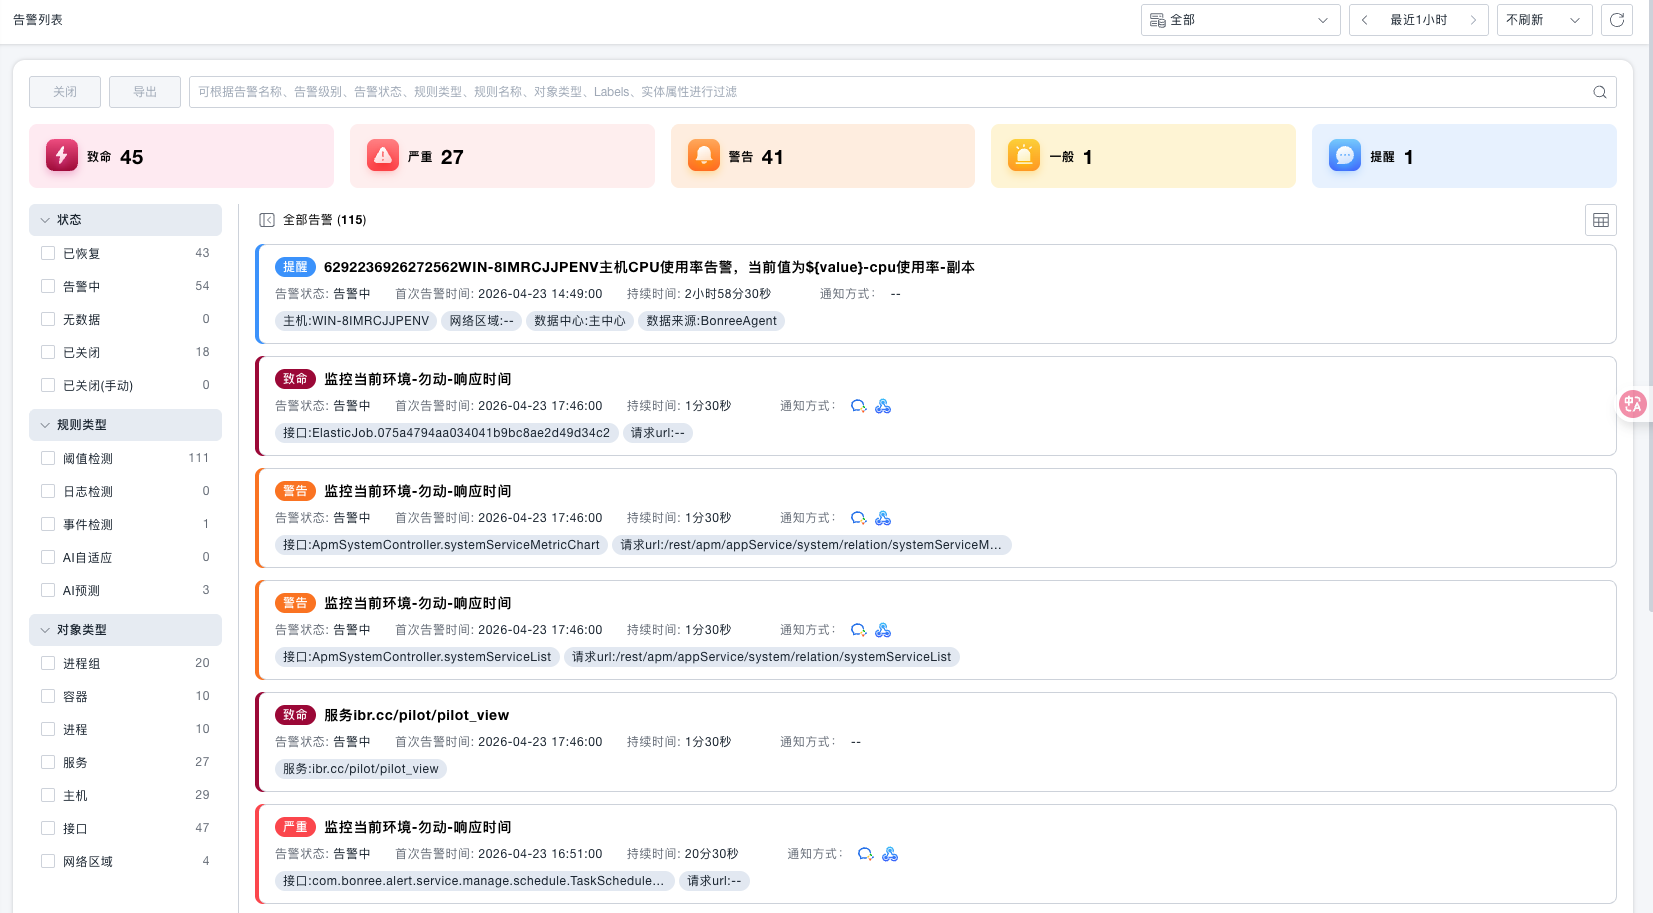
Task: Click message notify icon on systemServiceMetricChart alert
Action: tap(858, 518)
